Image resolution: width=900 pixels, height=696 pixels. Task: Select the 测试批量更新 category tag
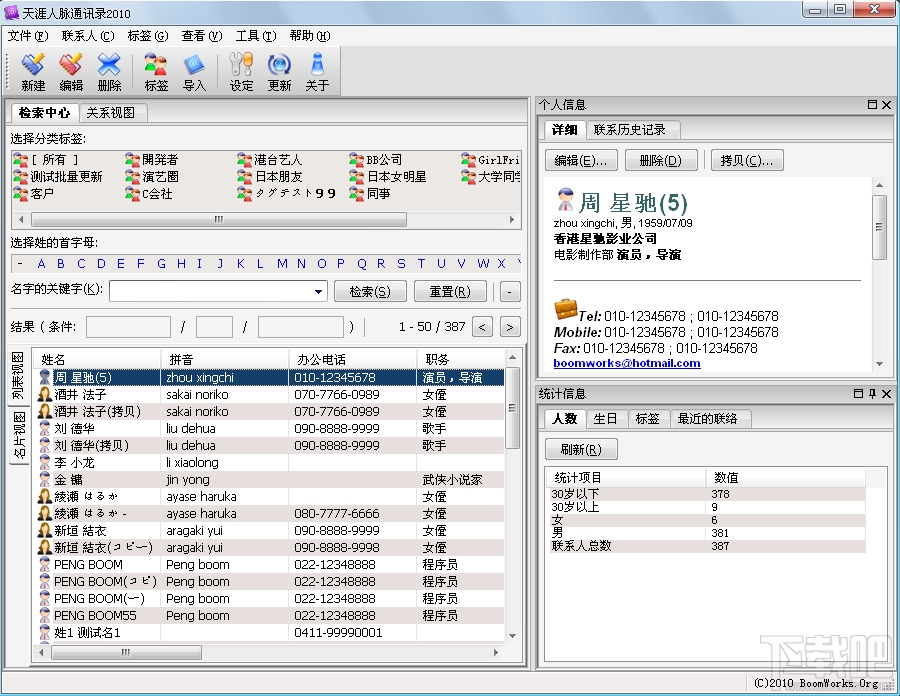[x=58, y=177]
